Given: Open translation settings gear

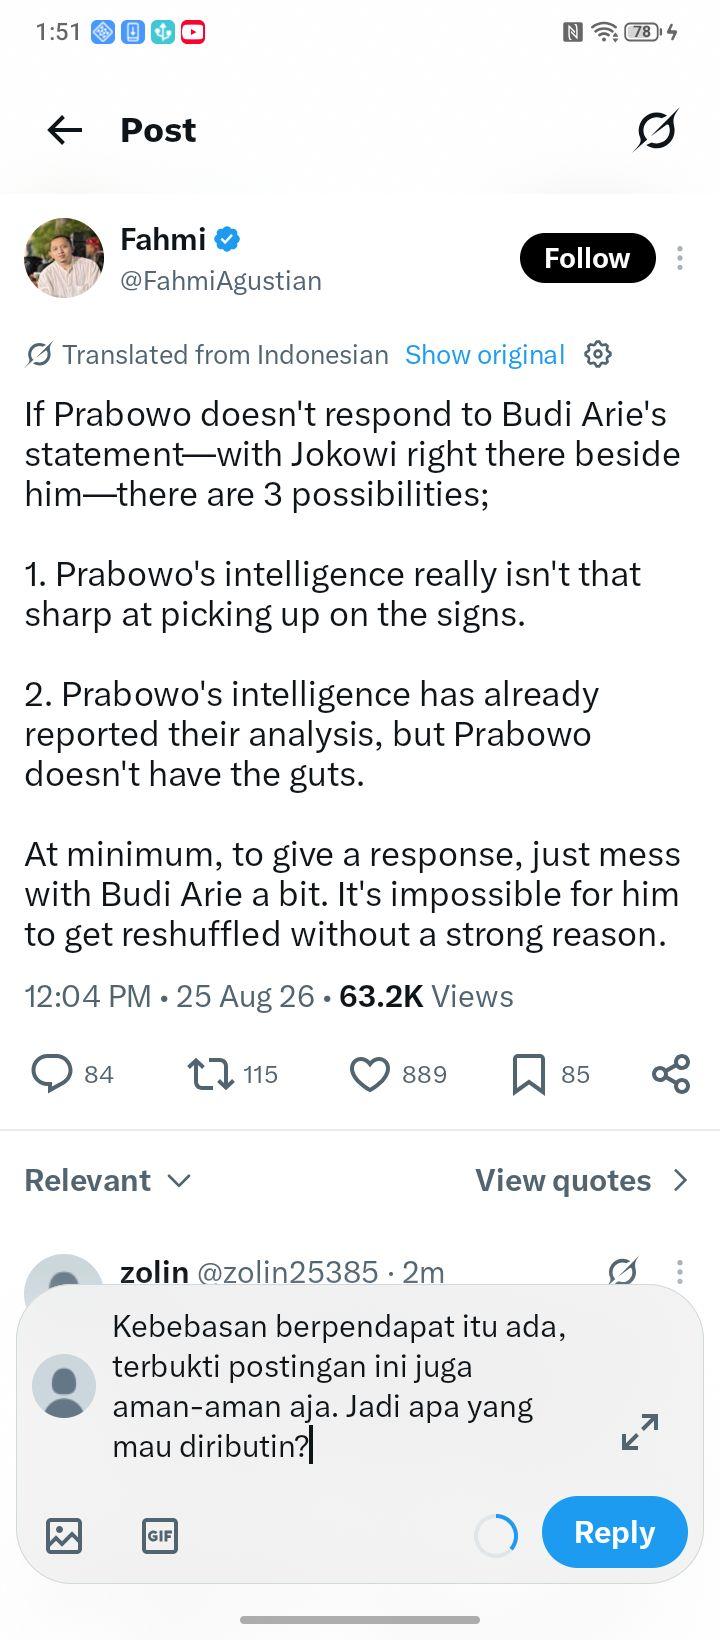Looking at the screenshot, I should (598, 354).
